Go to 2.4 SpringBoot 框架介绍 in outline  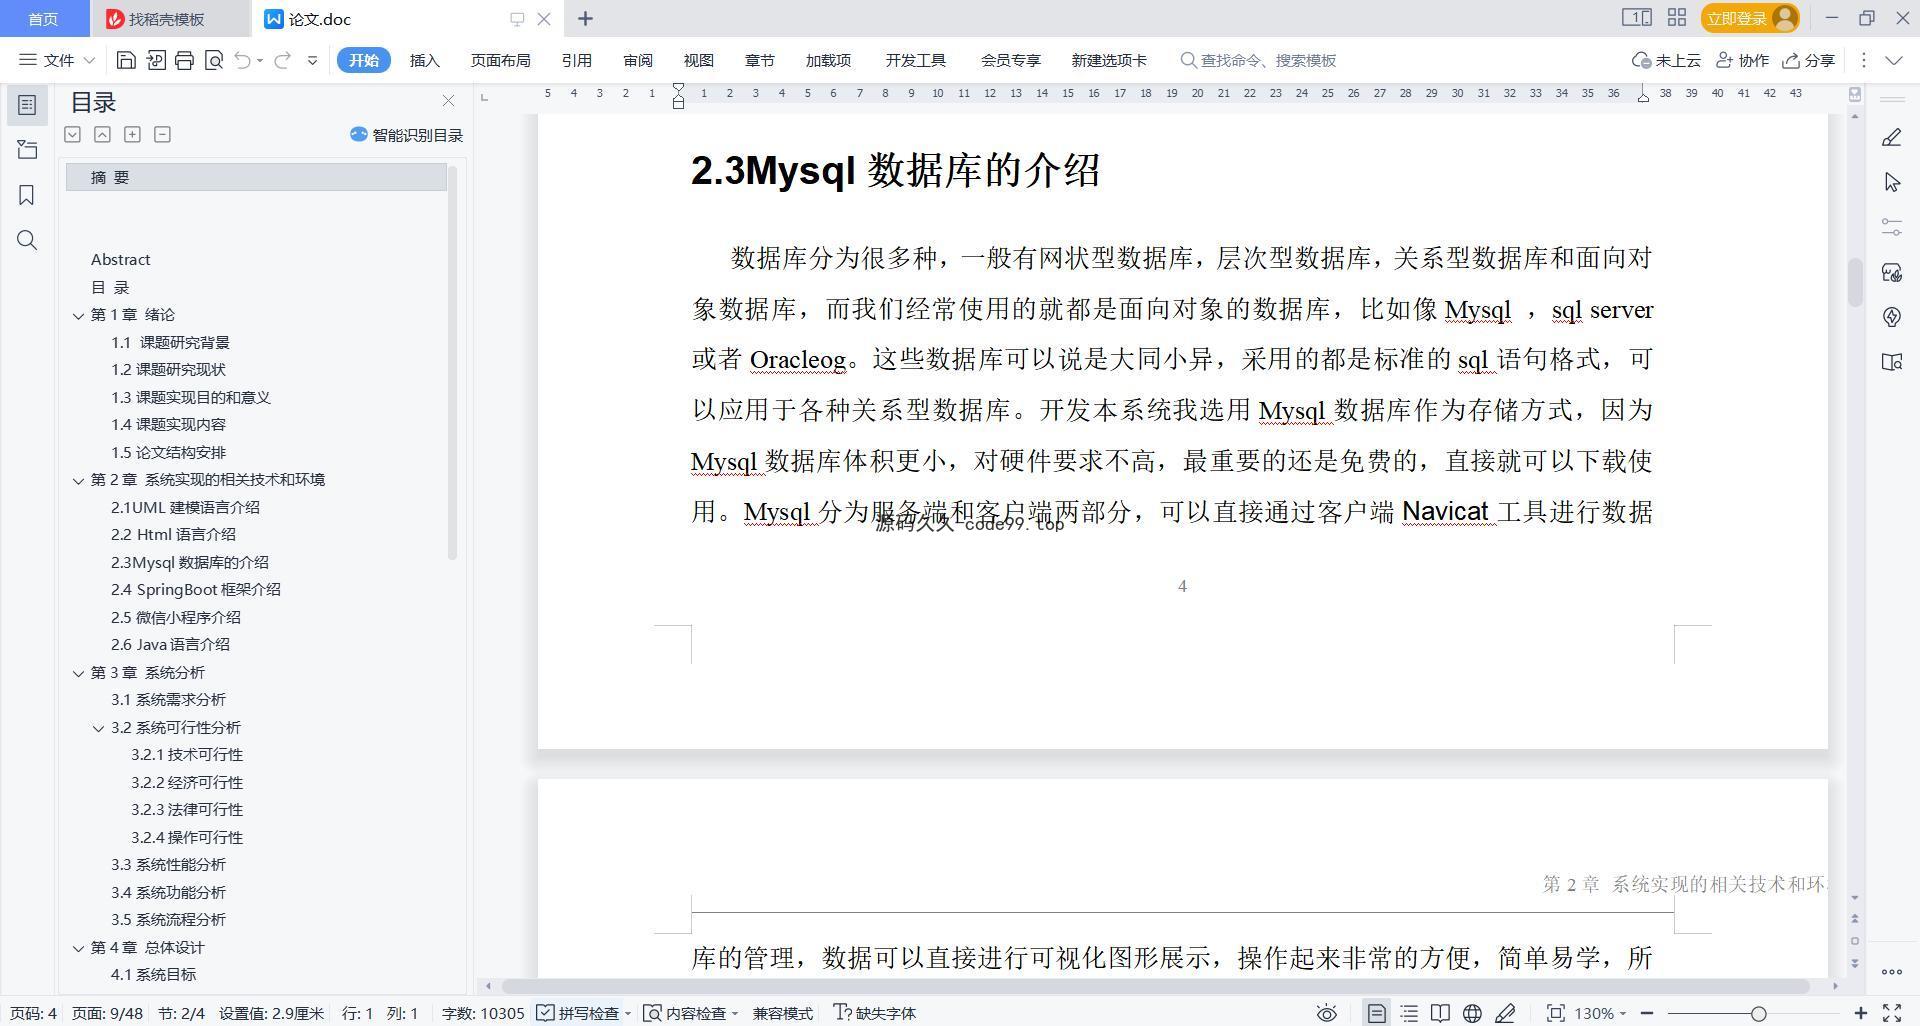click(x=196, y=590)
